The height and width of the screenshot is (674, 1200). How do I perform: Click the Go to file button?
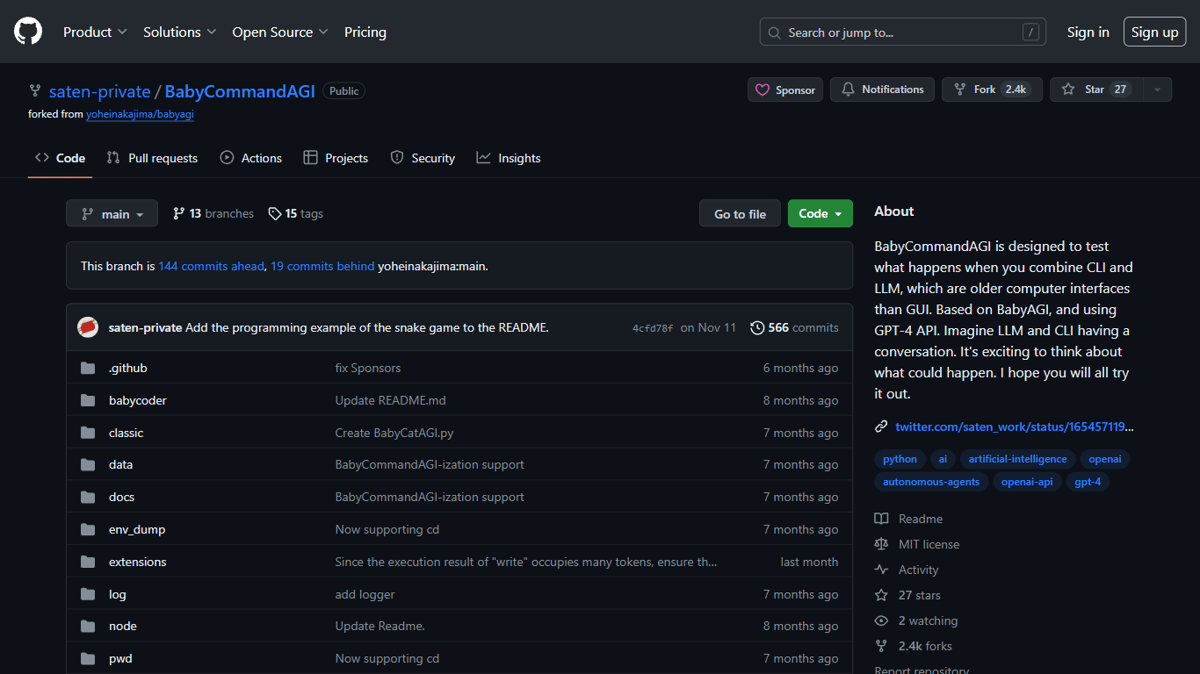(x=740, y=214)
